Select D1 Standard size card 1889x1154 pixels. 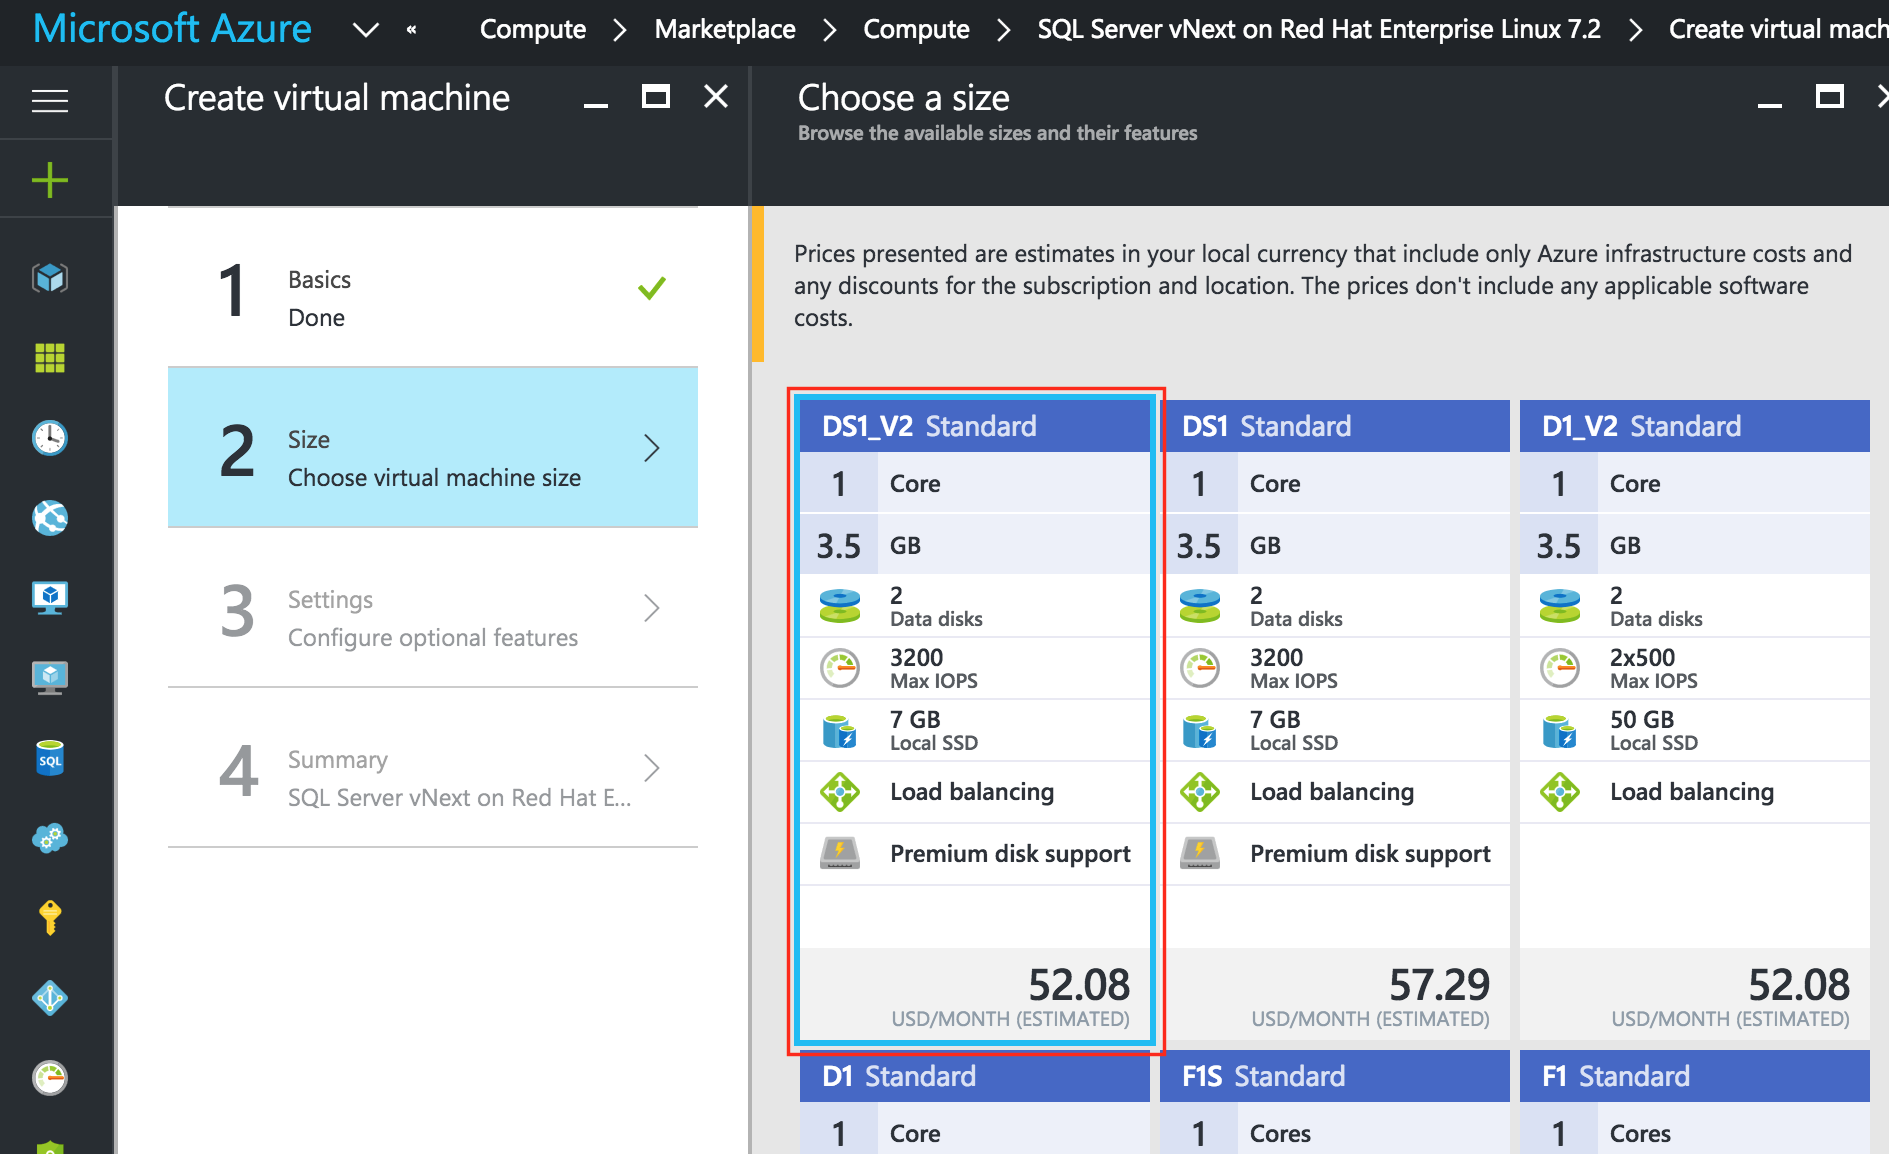[x=975, y=1102]
